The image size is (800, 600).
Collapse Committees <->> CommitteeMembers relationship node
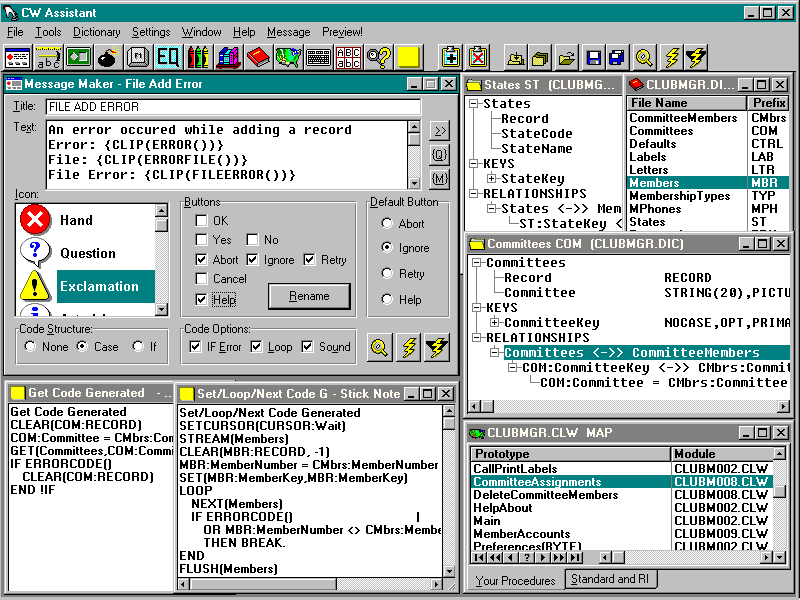pyautogui.click(x=494, y=352)
